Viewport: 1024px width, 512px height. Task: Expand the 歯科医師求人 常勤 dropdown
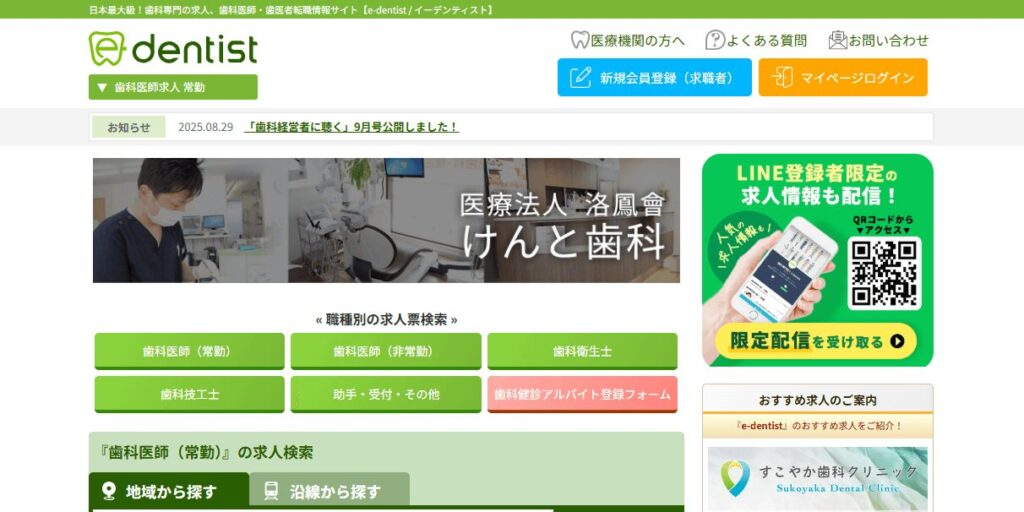pyautogui.click(x=173, y=87)
